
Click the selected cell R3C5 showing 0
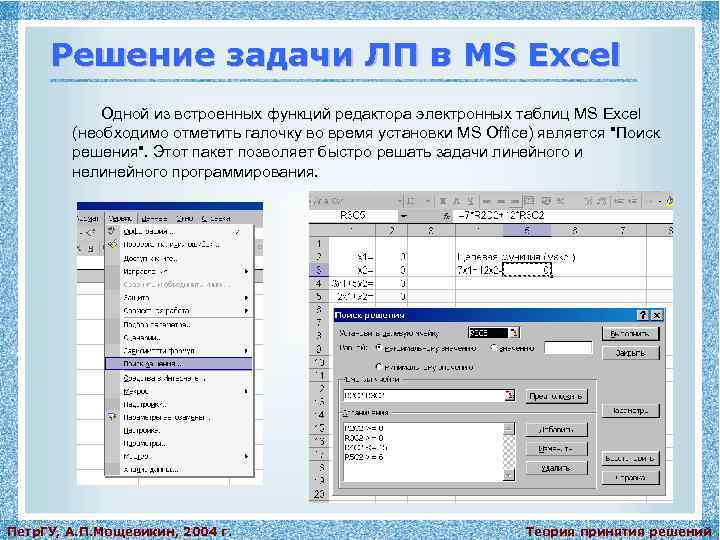(x=527, y=270)
